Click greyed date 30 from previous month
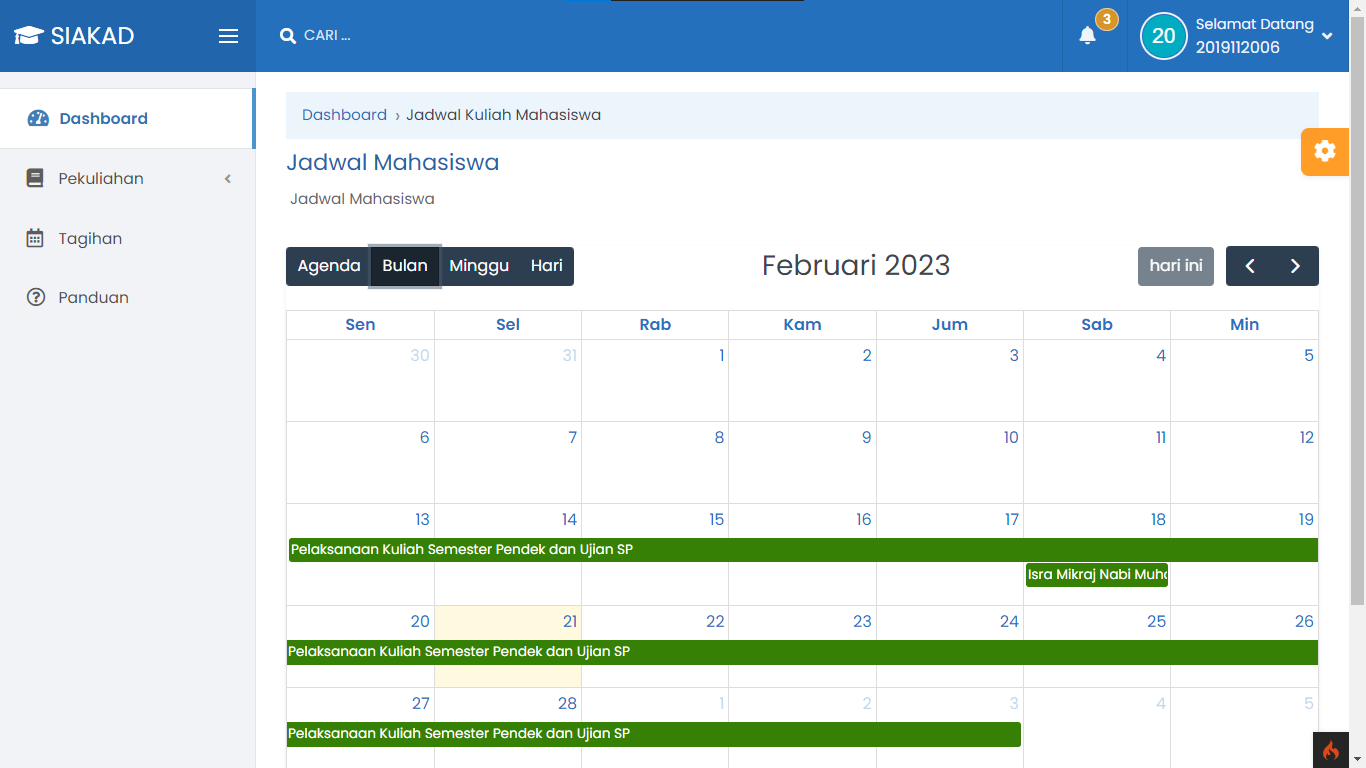 click(420, 355)
